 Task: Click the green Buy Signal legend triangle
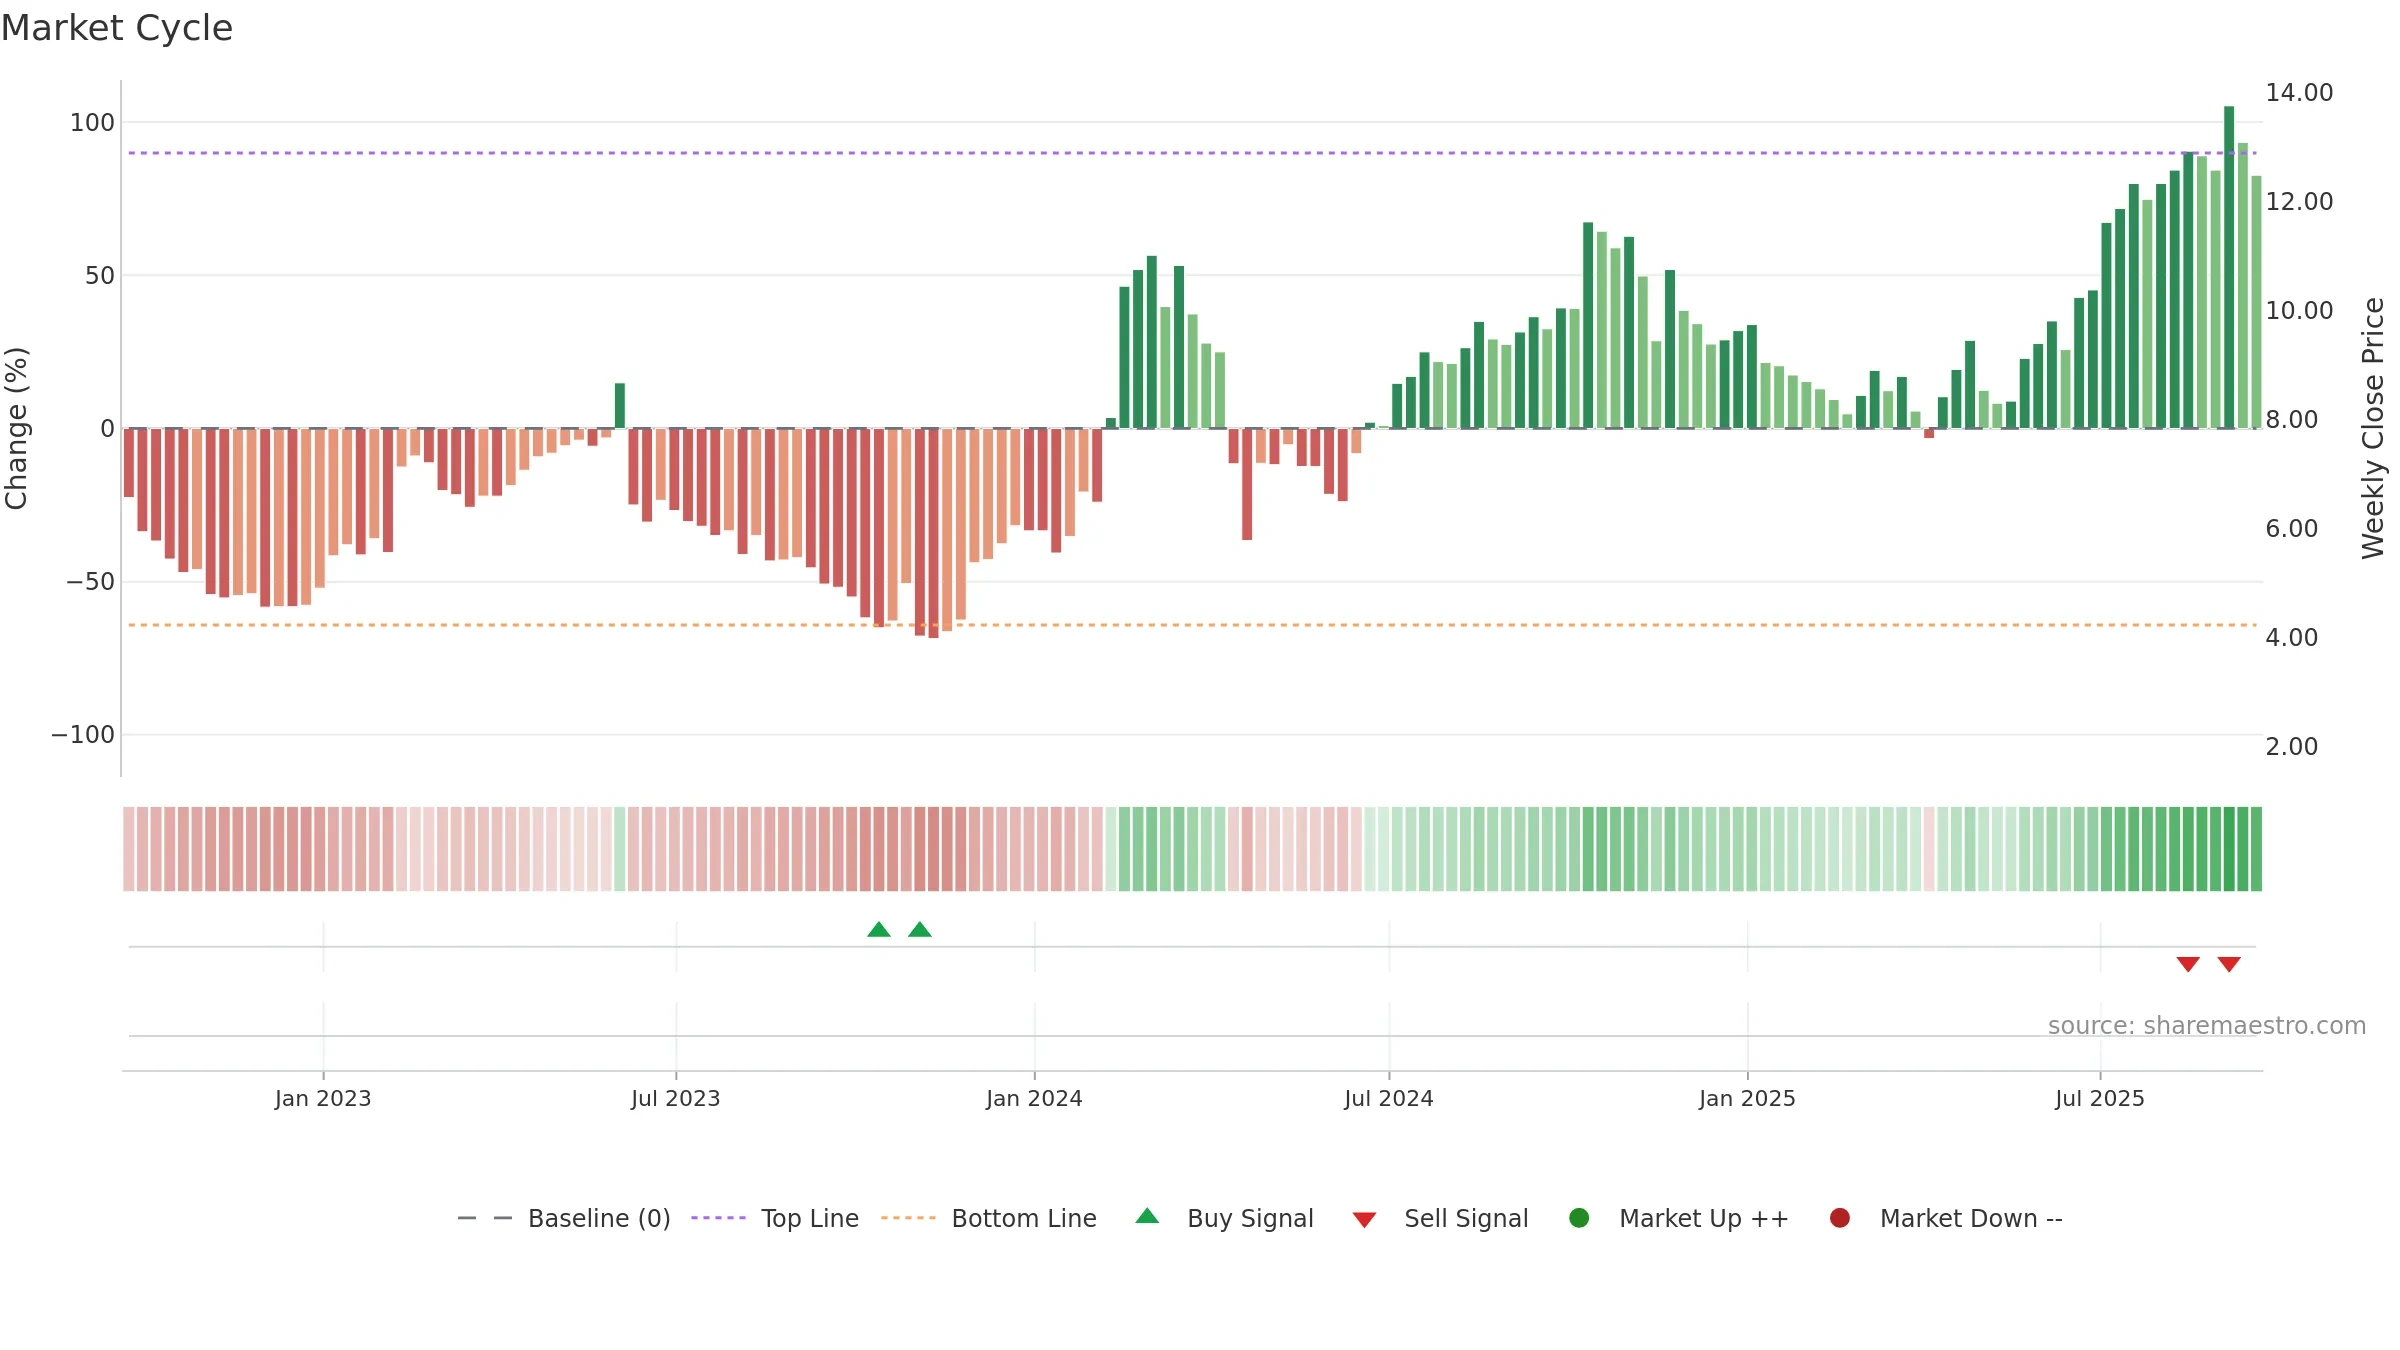click(x=1147, y=1216)
